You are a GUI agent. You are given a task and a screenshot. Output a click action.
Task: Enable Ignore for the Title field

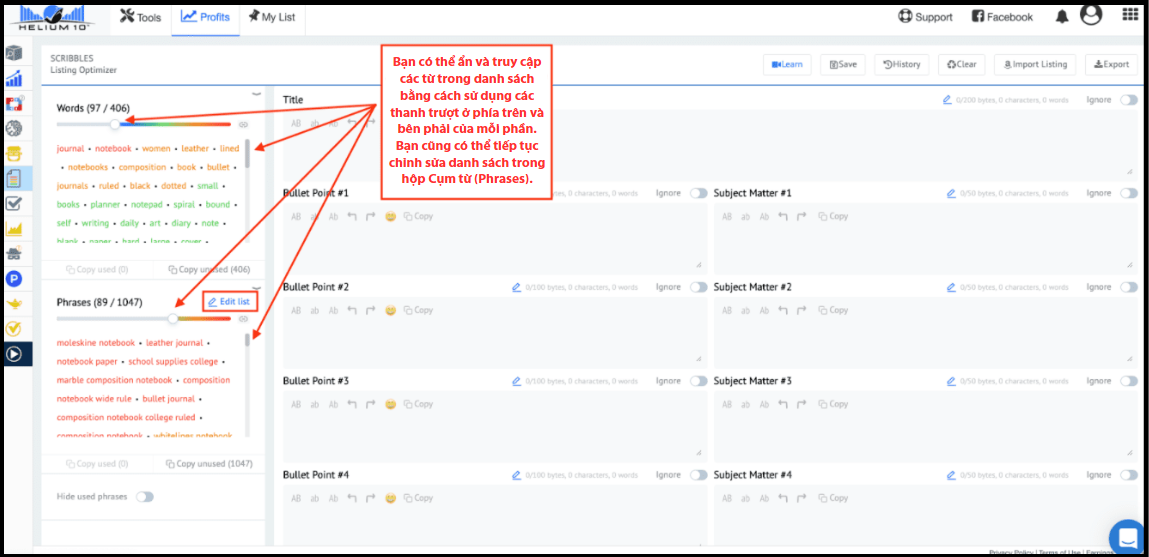(1129, 100)
